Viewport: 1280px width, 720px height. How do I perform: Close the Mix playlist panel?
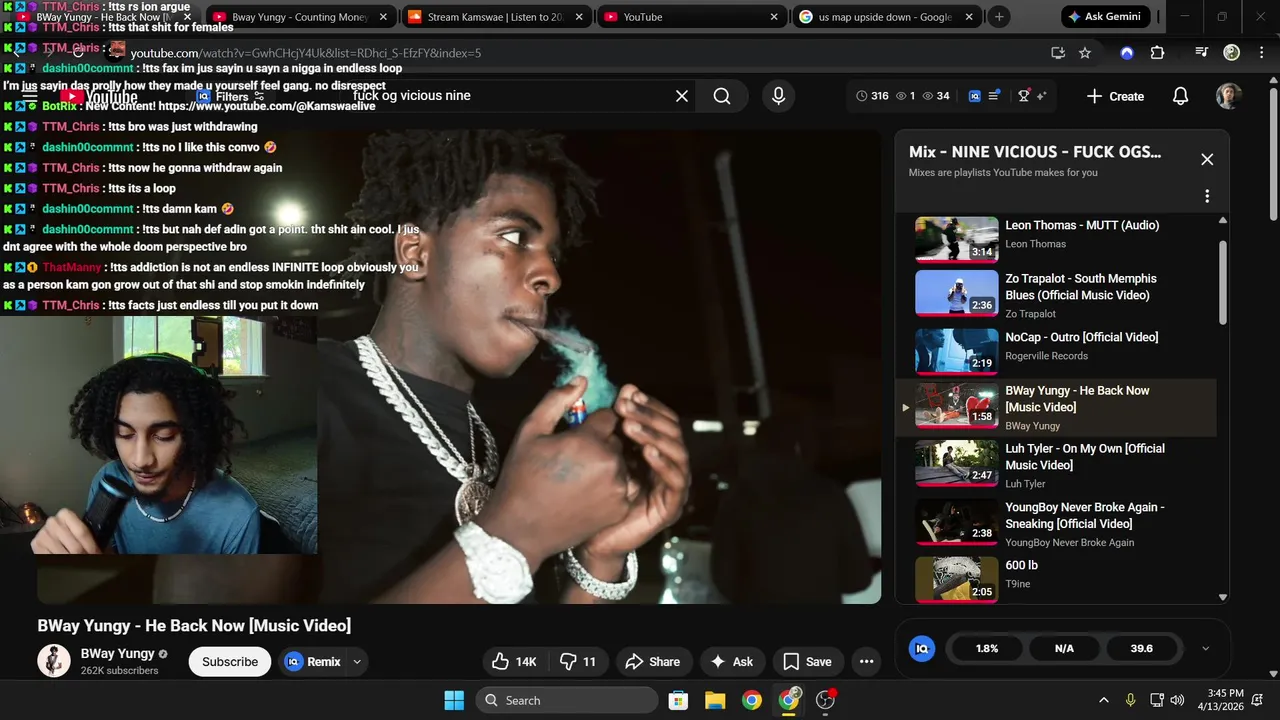tap(1207, 159)
